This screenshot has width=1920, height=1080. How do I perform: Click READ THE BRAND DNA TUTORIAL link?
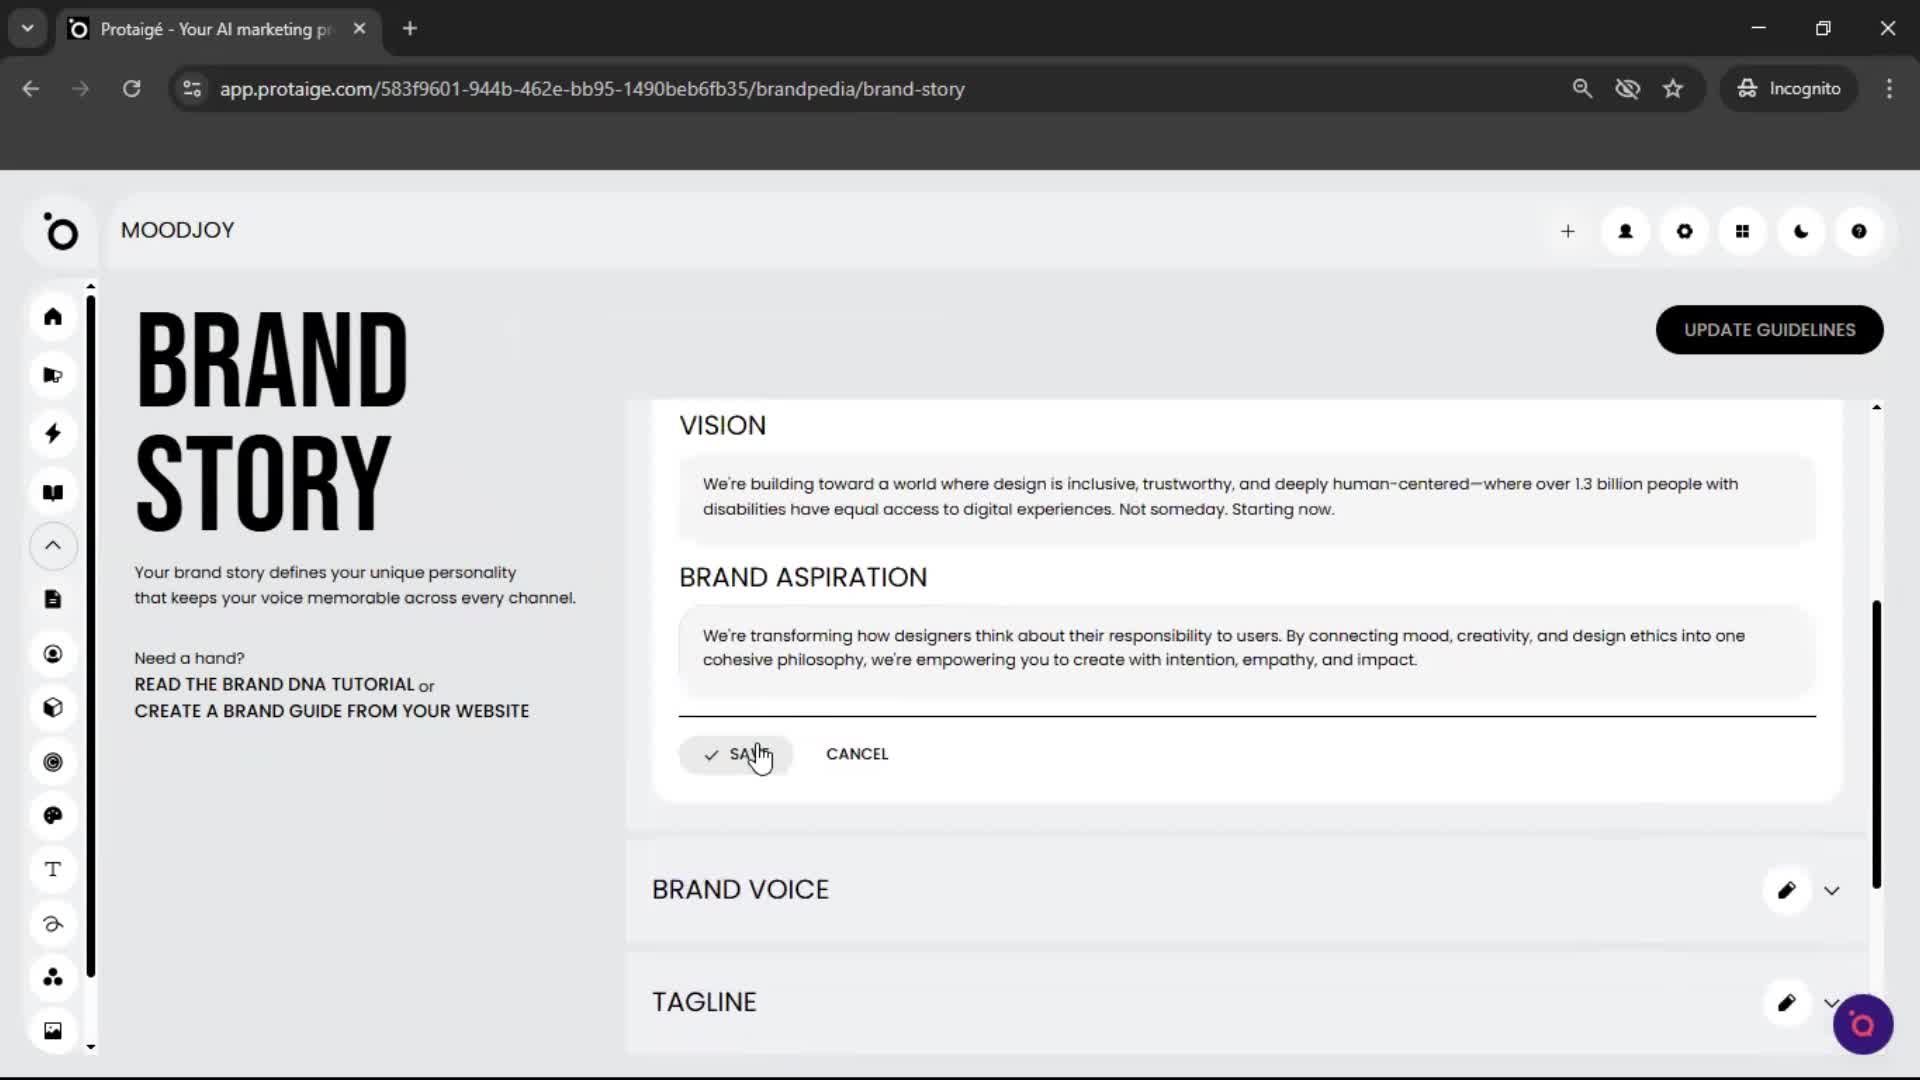pos(275,684)
